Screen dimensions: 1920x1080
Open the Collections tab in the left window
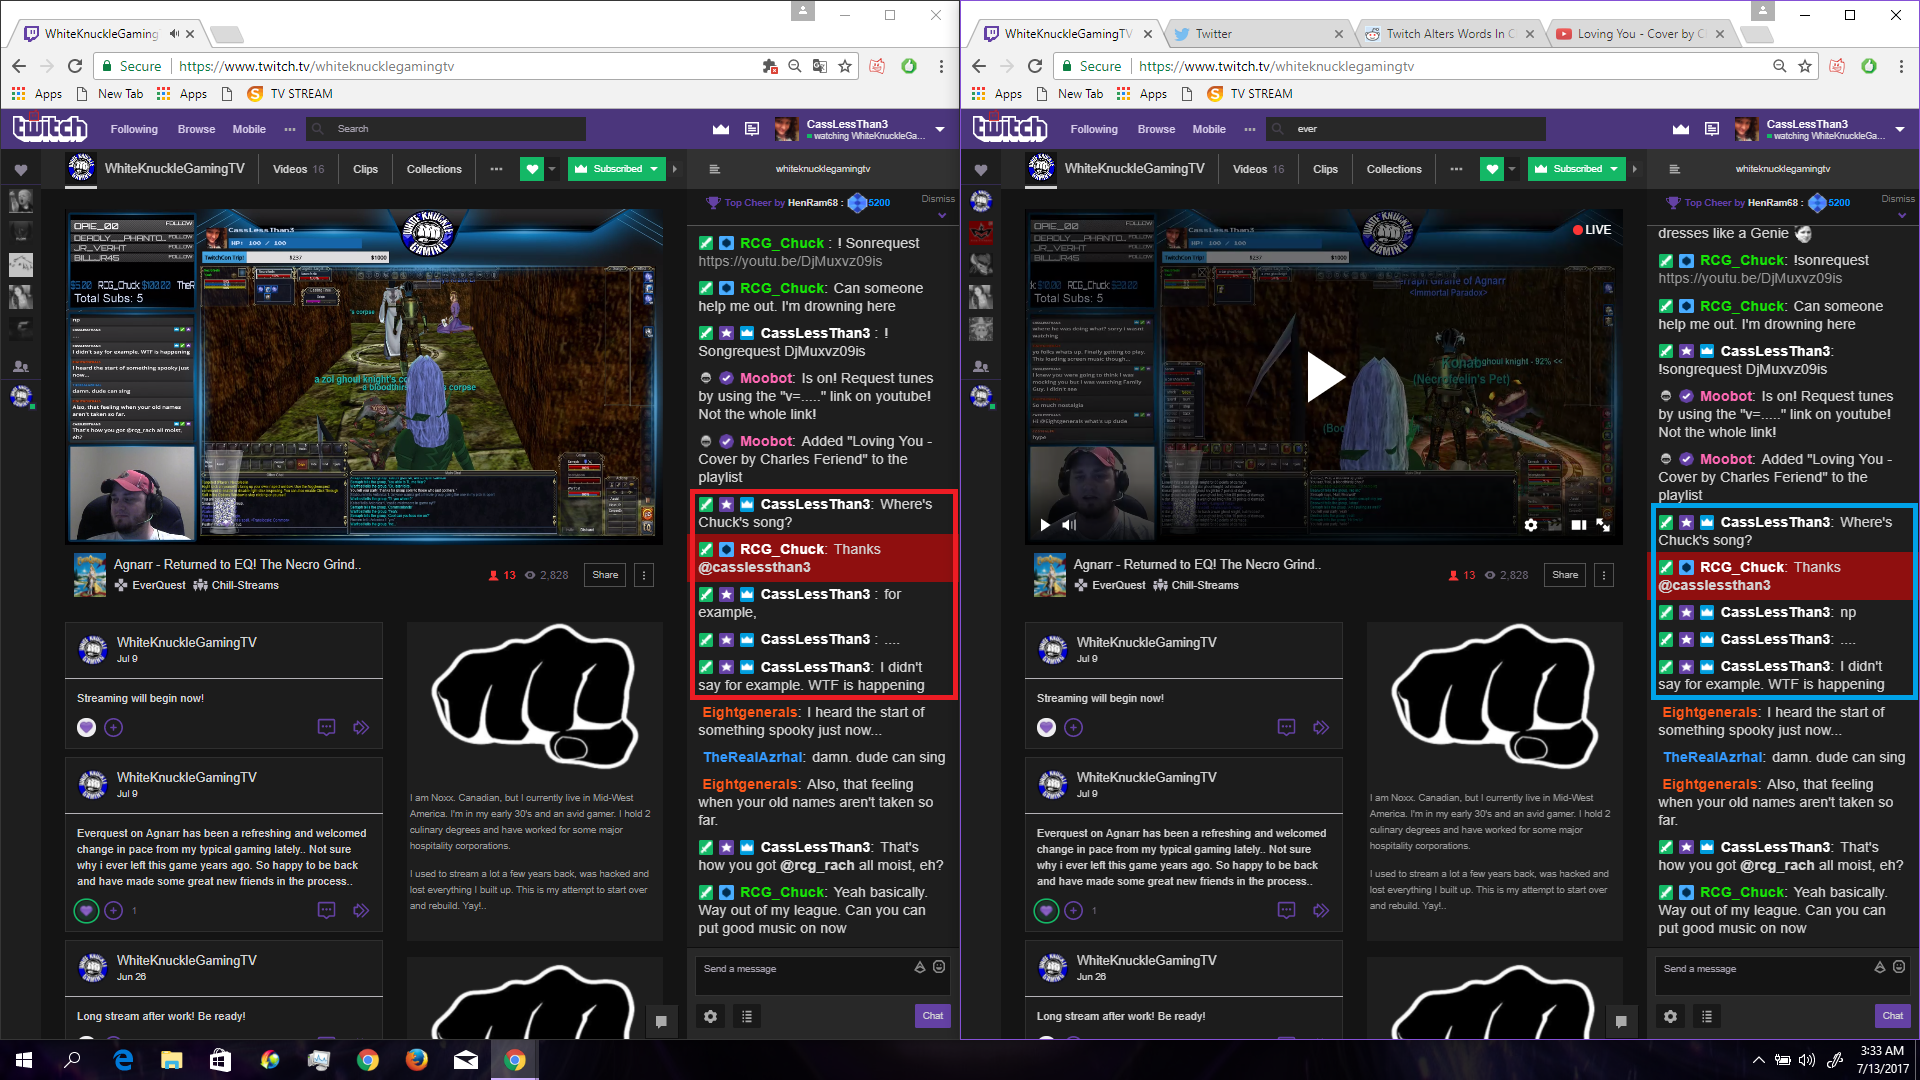click(434, 169)
